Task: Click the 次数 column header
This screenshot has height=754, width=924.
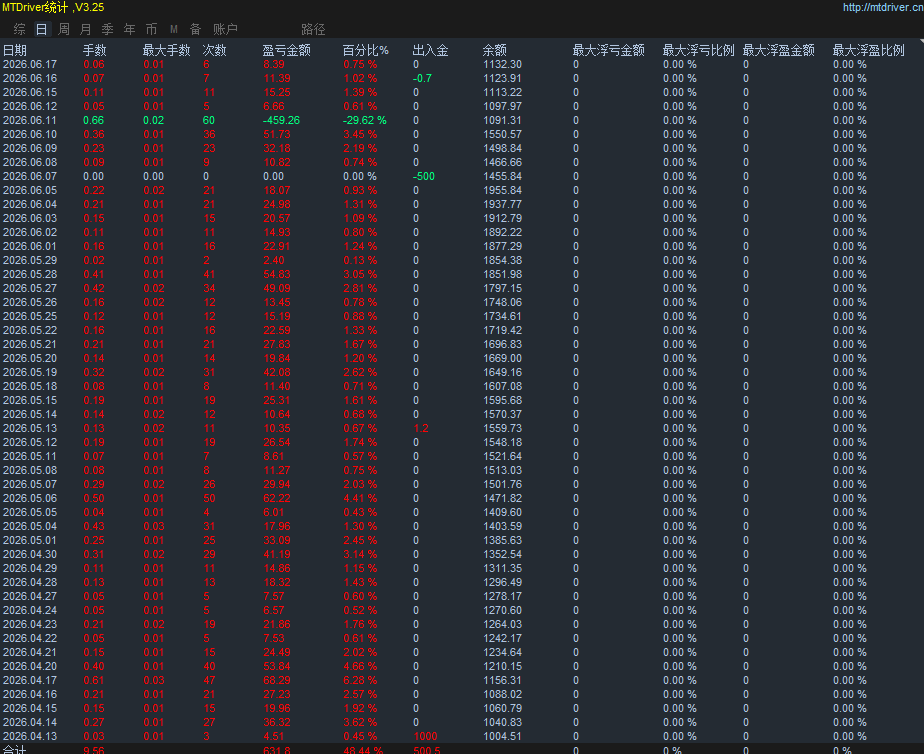Action: [214, 50]
